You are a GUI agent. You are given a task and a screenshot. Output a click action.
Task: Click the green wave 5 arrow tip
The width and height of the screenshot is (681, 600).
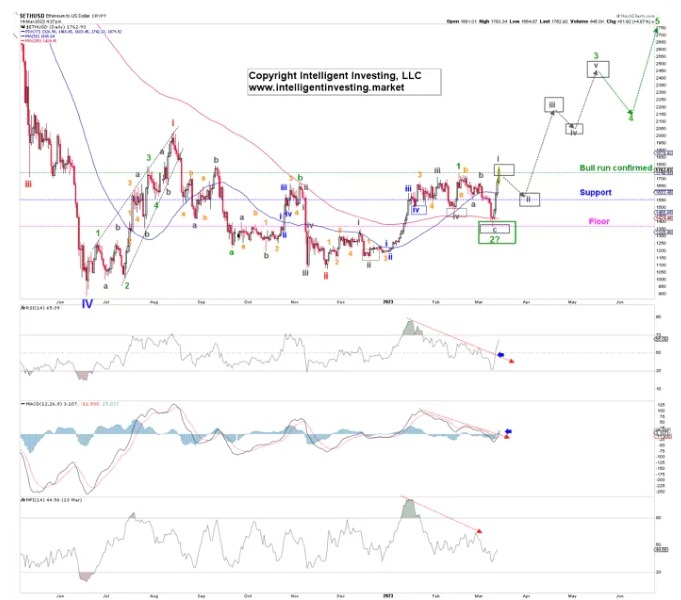coord(657,31)
